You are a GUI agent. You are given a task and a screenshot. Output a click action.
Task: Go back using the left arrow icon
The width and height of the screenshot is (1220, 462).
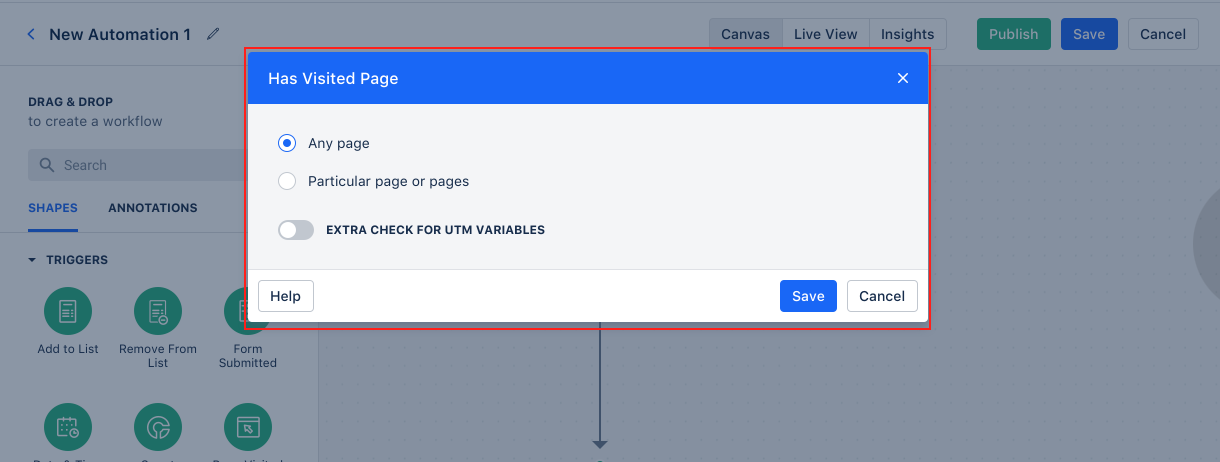[x=31, y=34]
